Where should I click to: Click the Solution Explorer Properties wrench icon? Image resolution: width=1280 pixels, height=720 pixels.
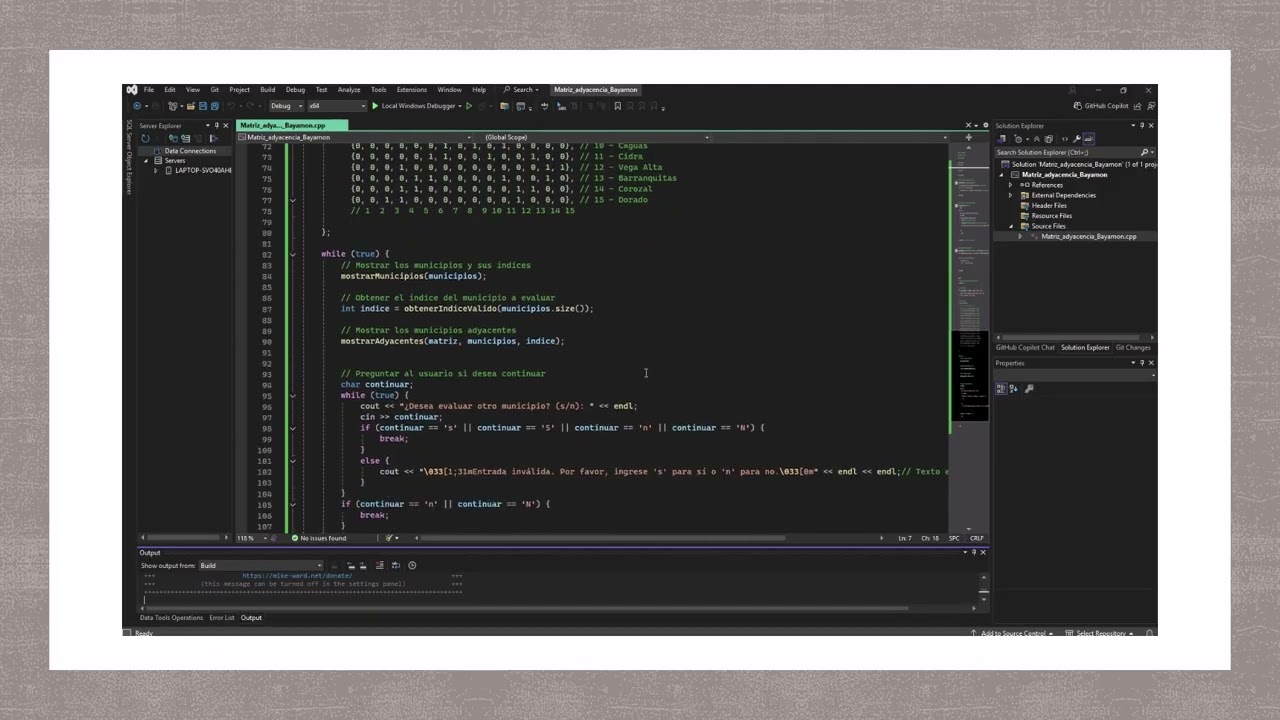coord(1077,139)
